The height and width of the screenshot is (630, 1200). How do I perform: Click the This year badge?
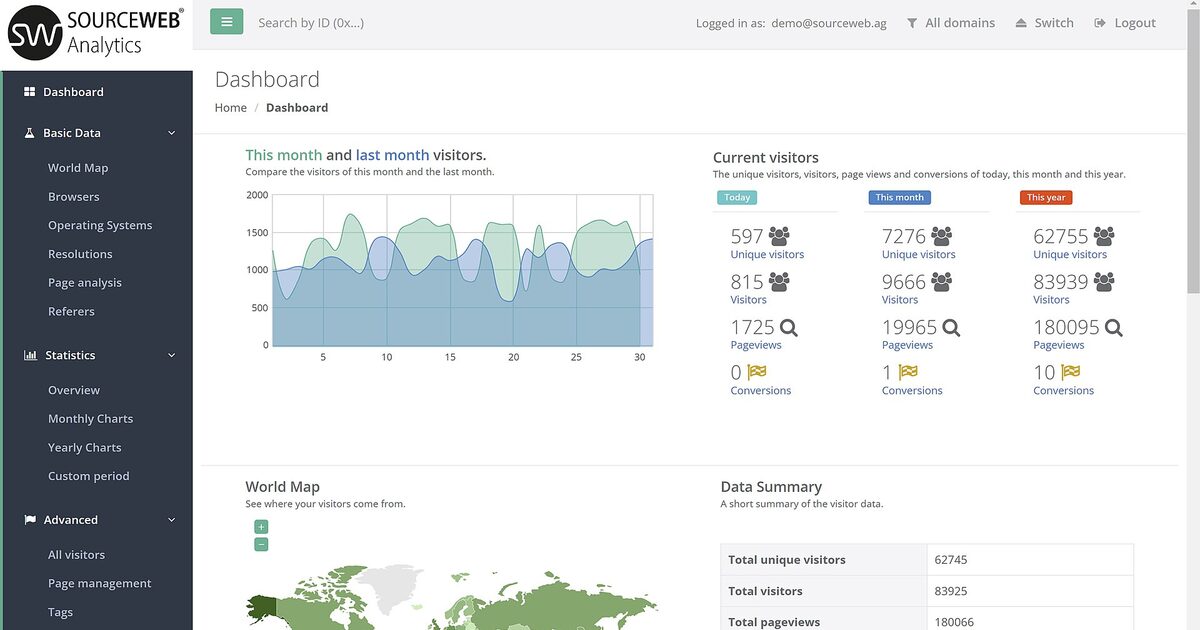coord(1046,198)
